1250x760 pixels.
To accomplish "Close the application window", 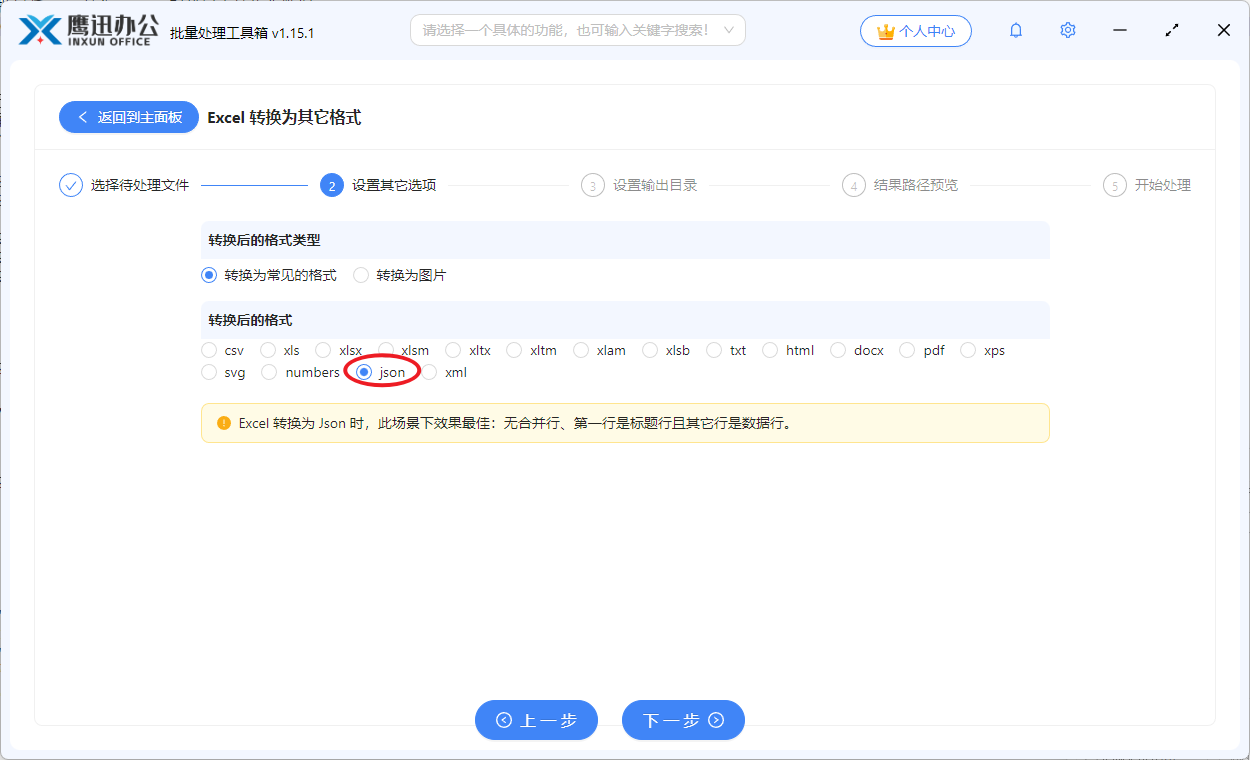I will [x=1224, y=31].
